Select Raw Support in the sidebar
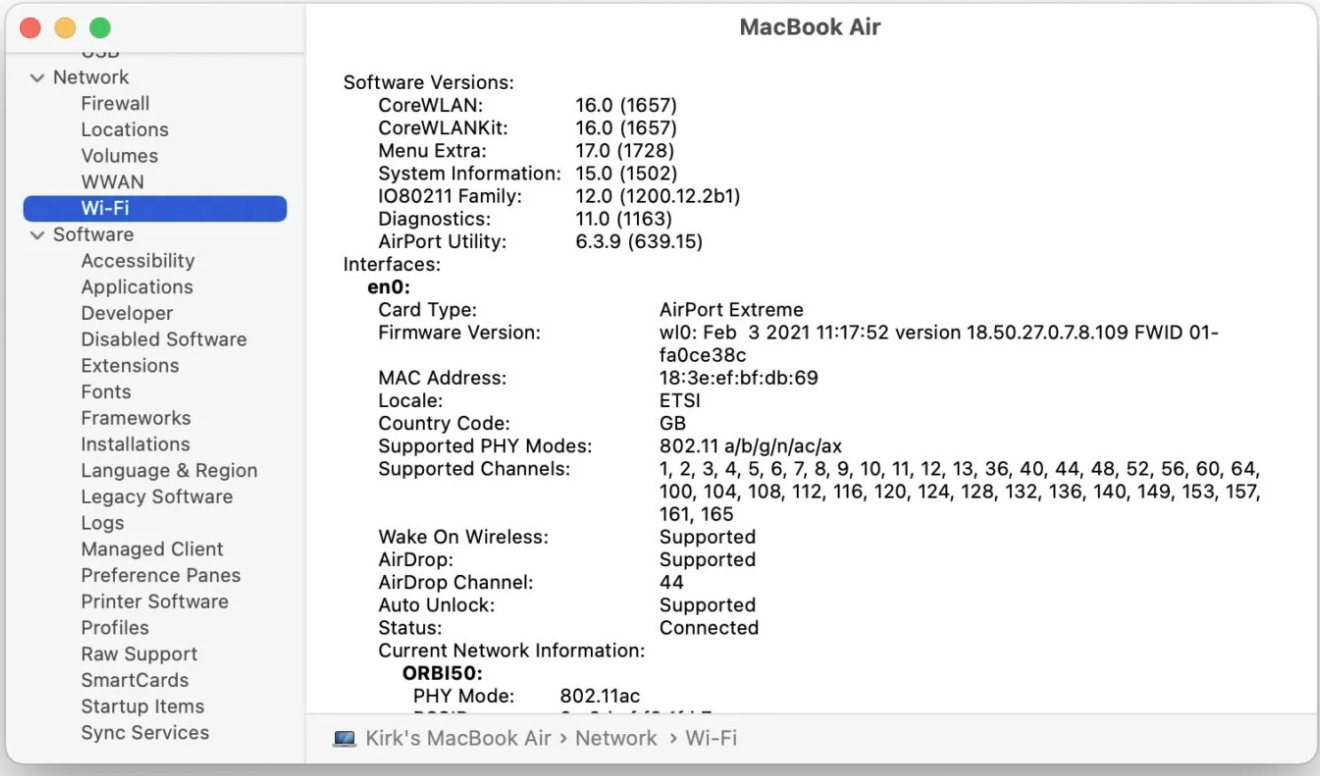This screenshot has height=776, width=1320. 139,654
